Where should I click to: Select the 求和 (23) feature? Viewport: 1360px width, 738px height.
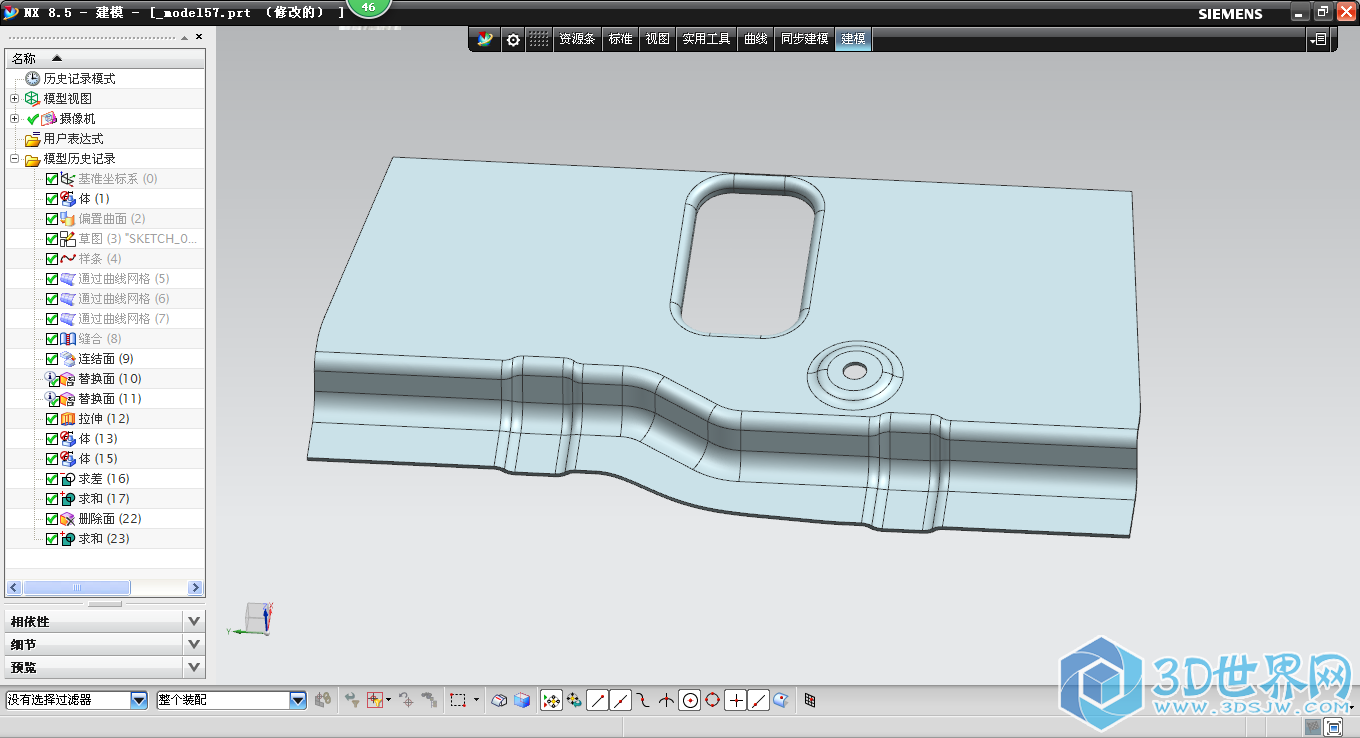coord(104,539)
